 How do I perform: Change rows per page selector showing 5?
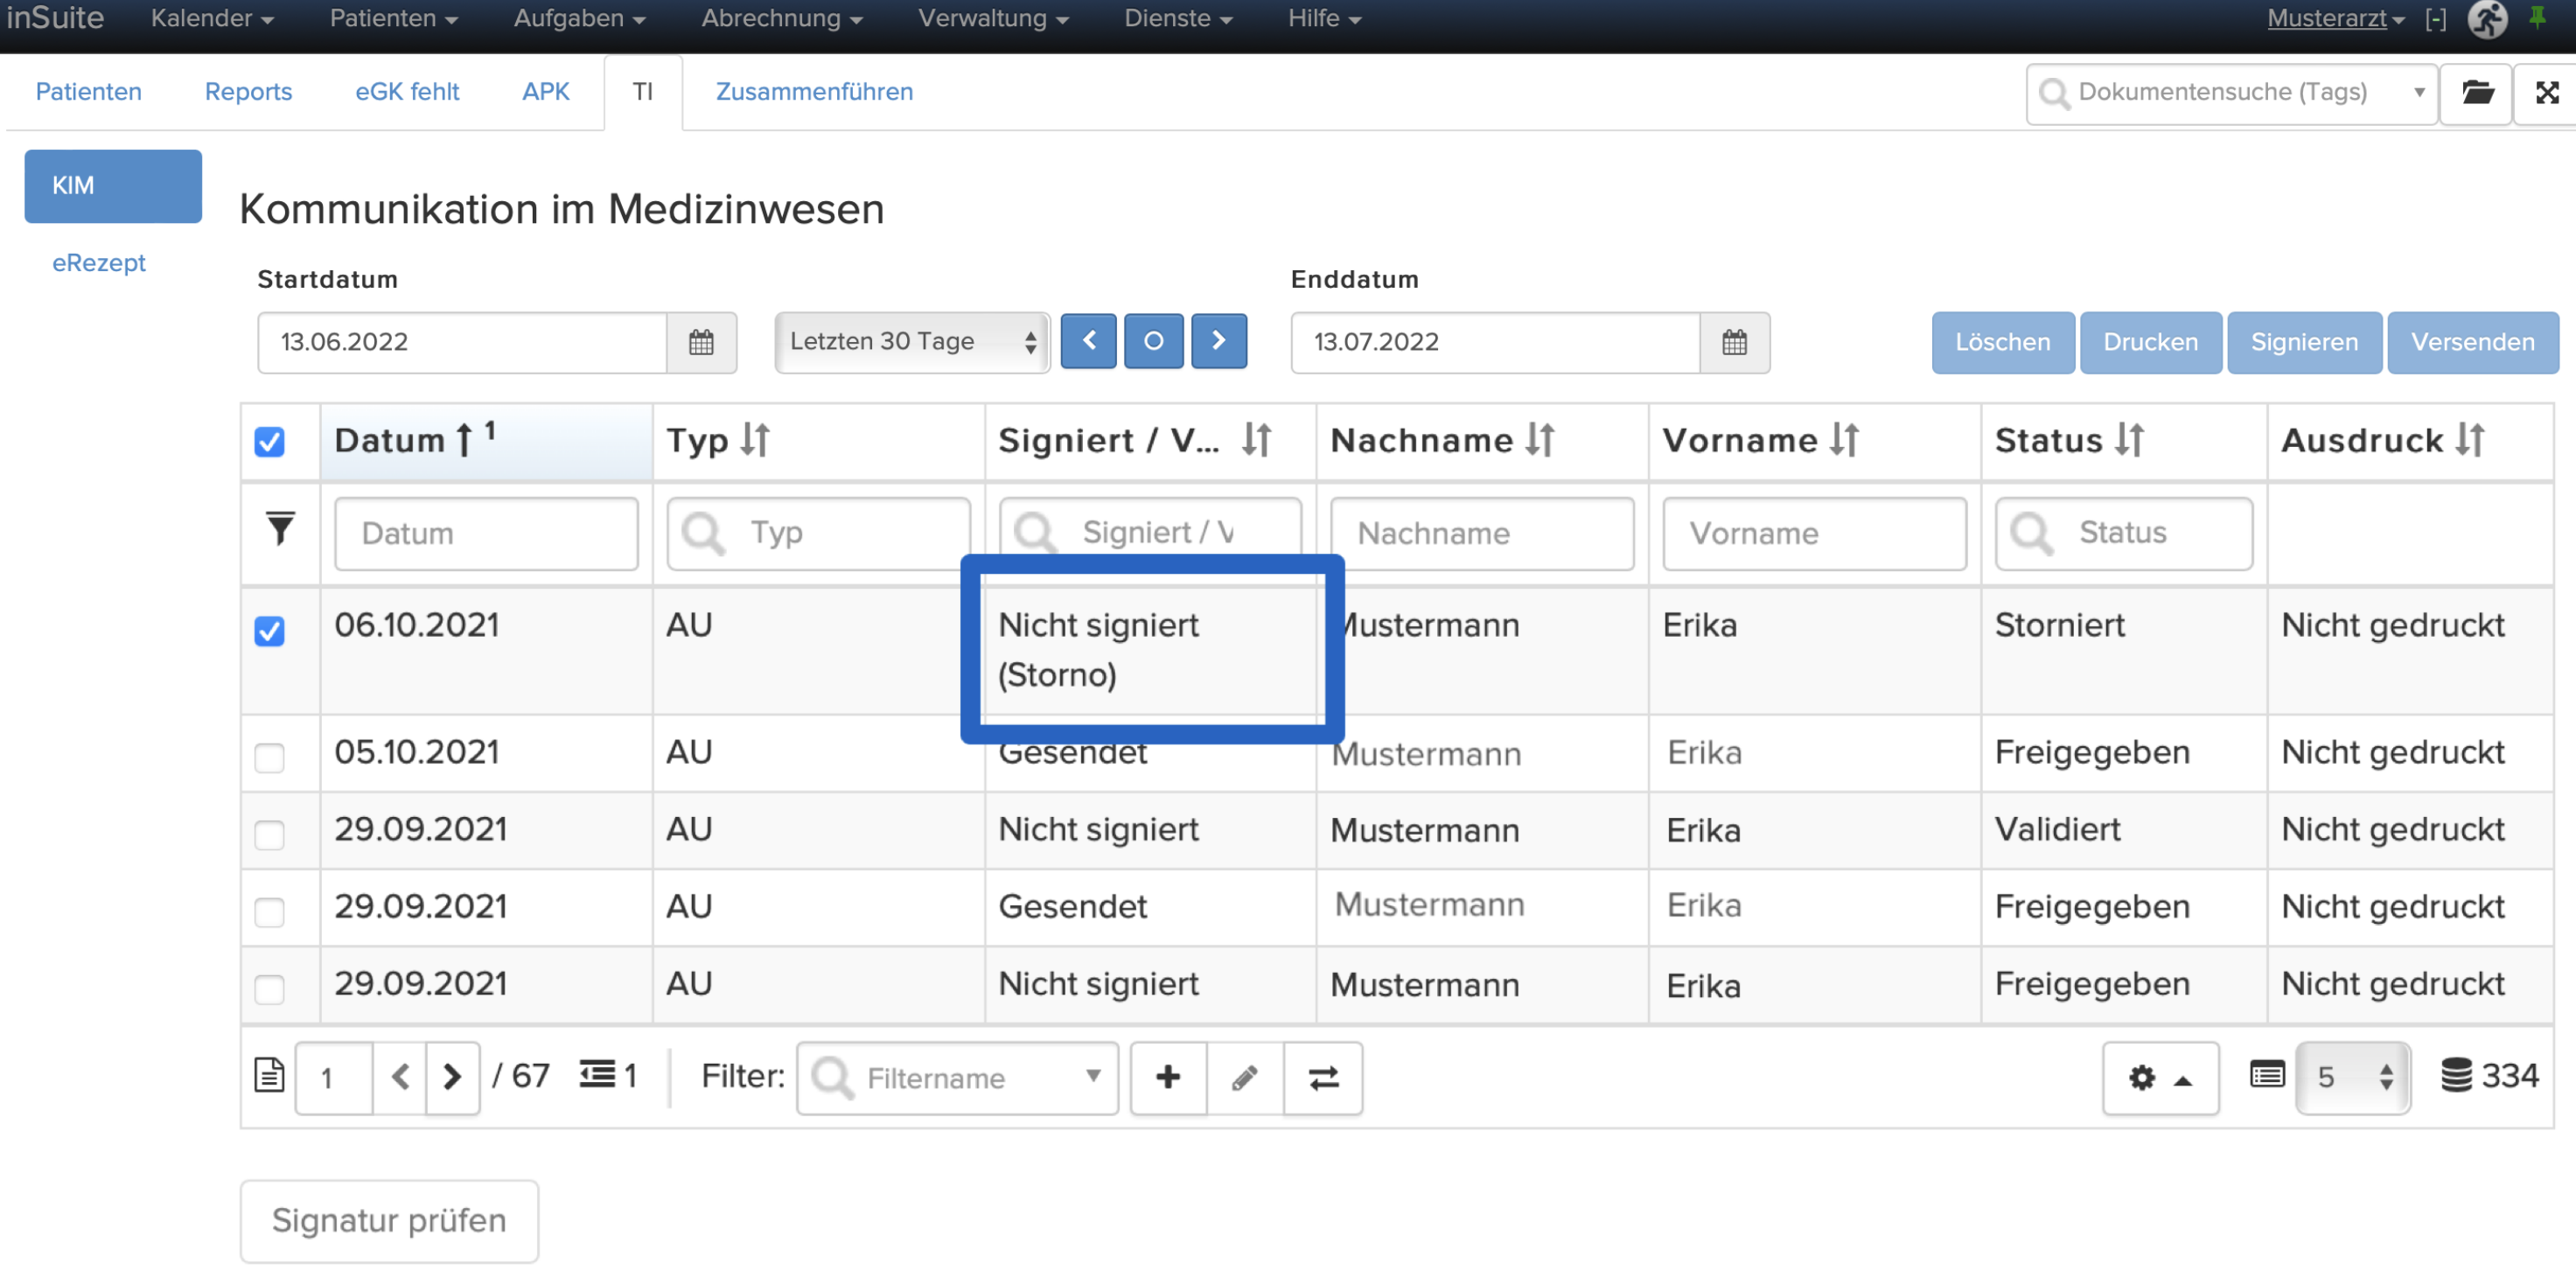click(2352, 1077)
